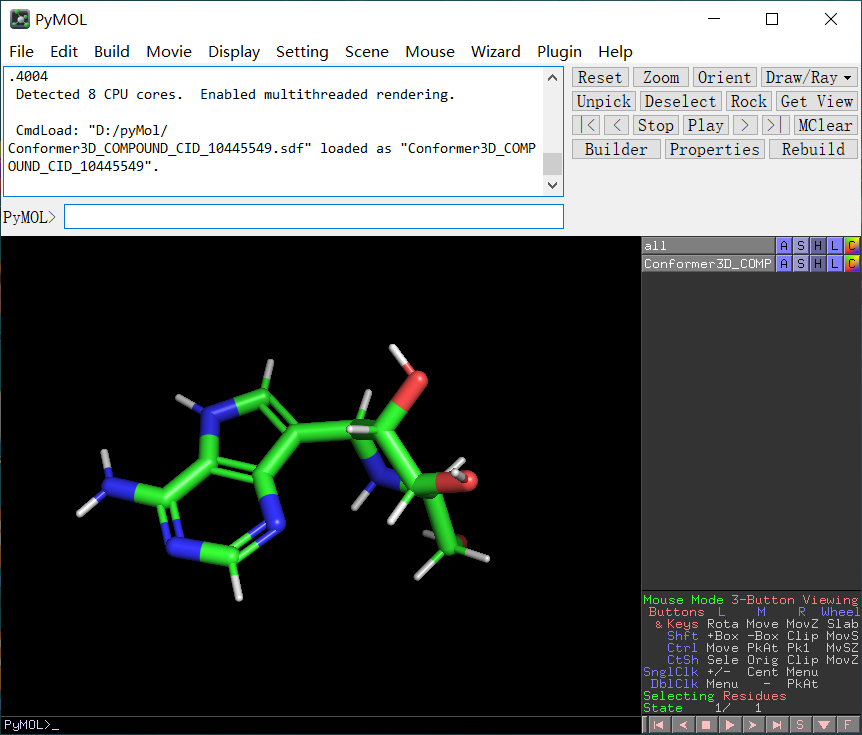This screenshot has height=735, width=862.
Task: Click the Reset view button
Action: pyautogui.click(x=600, y=78)
